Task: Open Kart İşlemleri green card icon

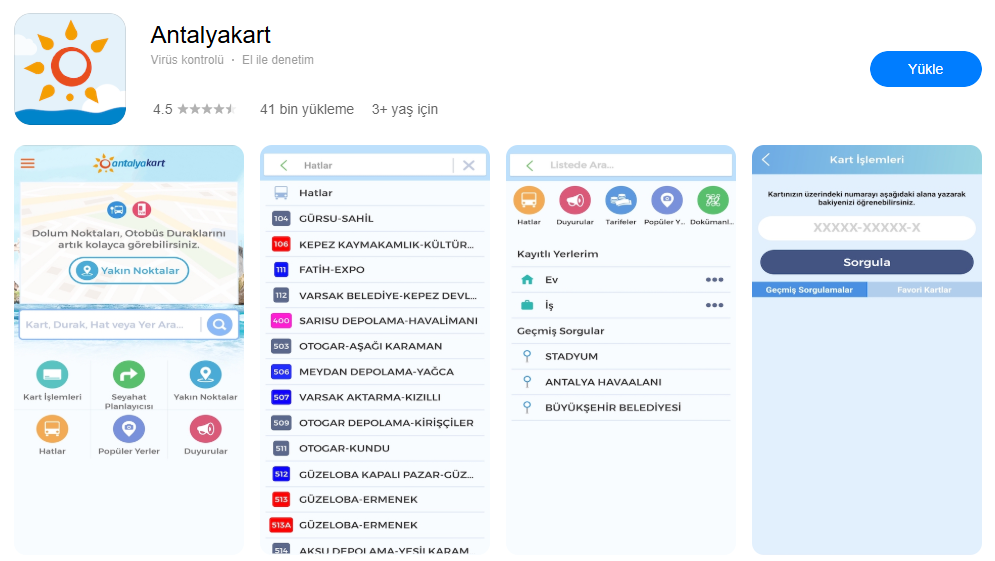Action: 52,374
